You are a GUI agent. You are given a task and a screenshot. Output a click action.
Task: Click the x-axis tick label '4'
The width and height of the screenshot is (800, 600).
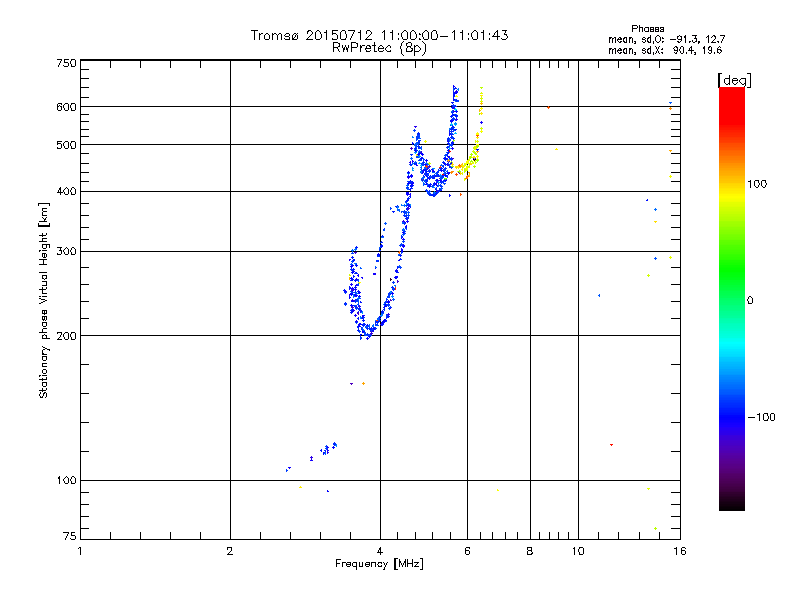(380, 551)
